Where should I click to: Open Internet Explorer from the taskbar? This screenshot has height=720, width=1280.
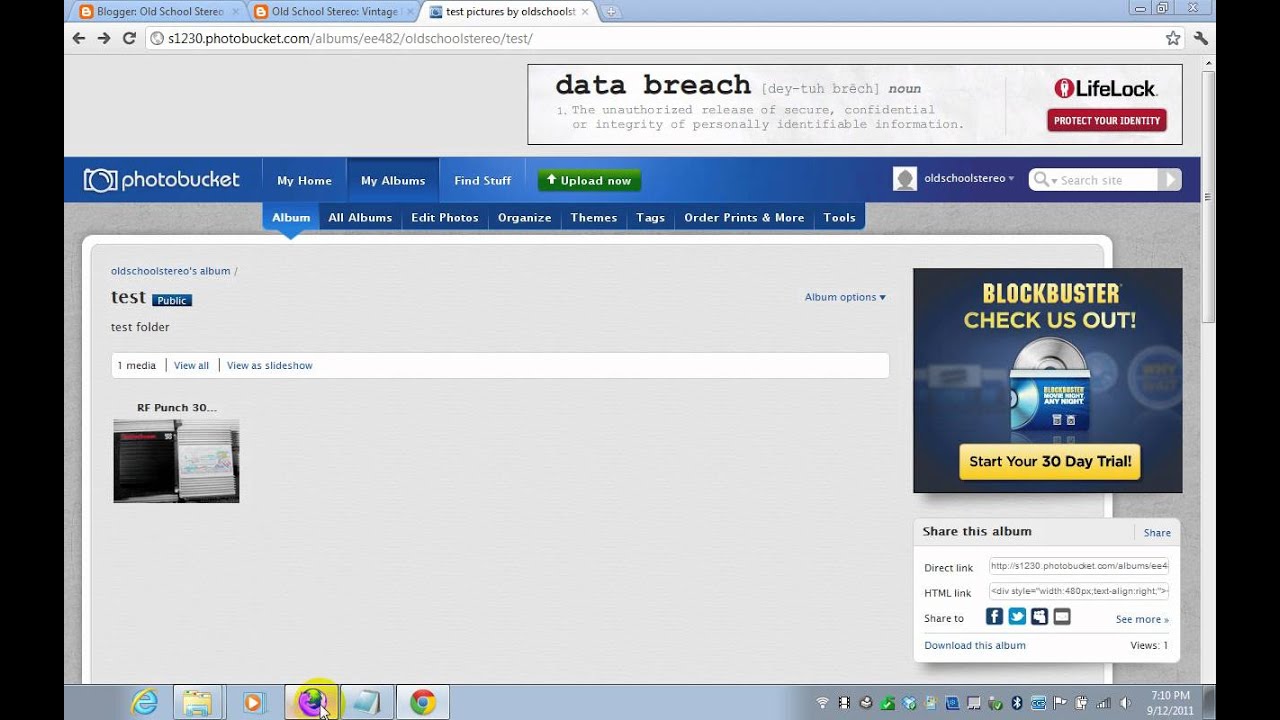click(x=145, y=703)
